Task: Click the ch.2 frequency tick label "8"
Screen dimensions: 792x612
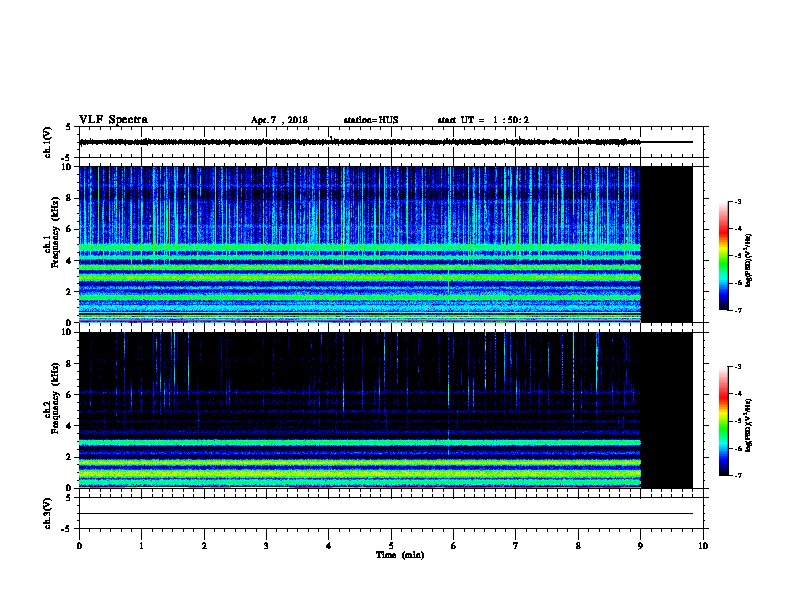Action: click(69, 364)
